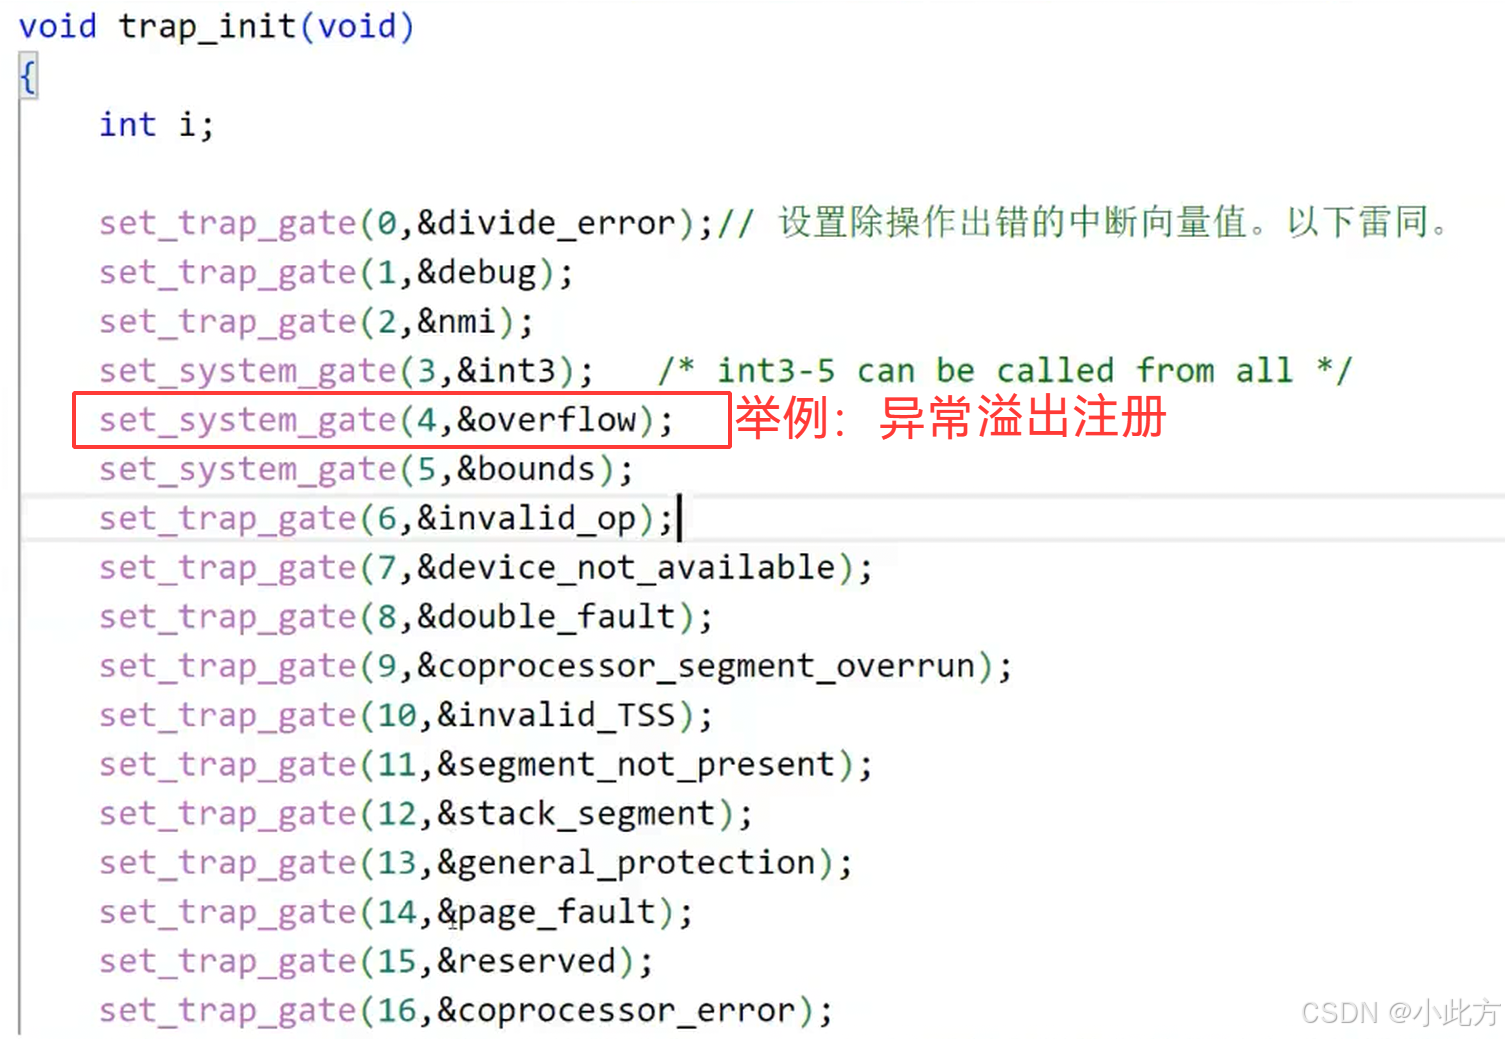Click the set_system_gate(5,&bounds) line
Image resolution: width=1505 pixels, height=1039 pixels.
tap(366, 469)
